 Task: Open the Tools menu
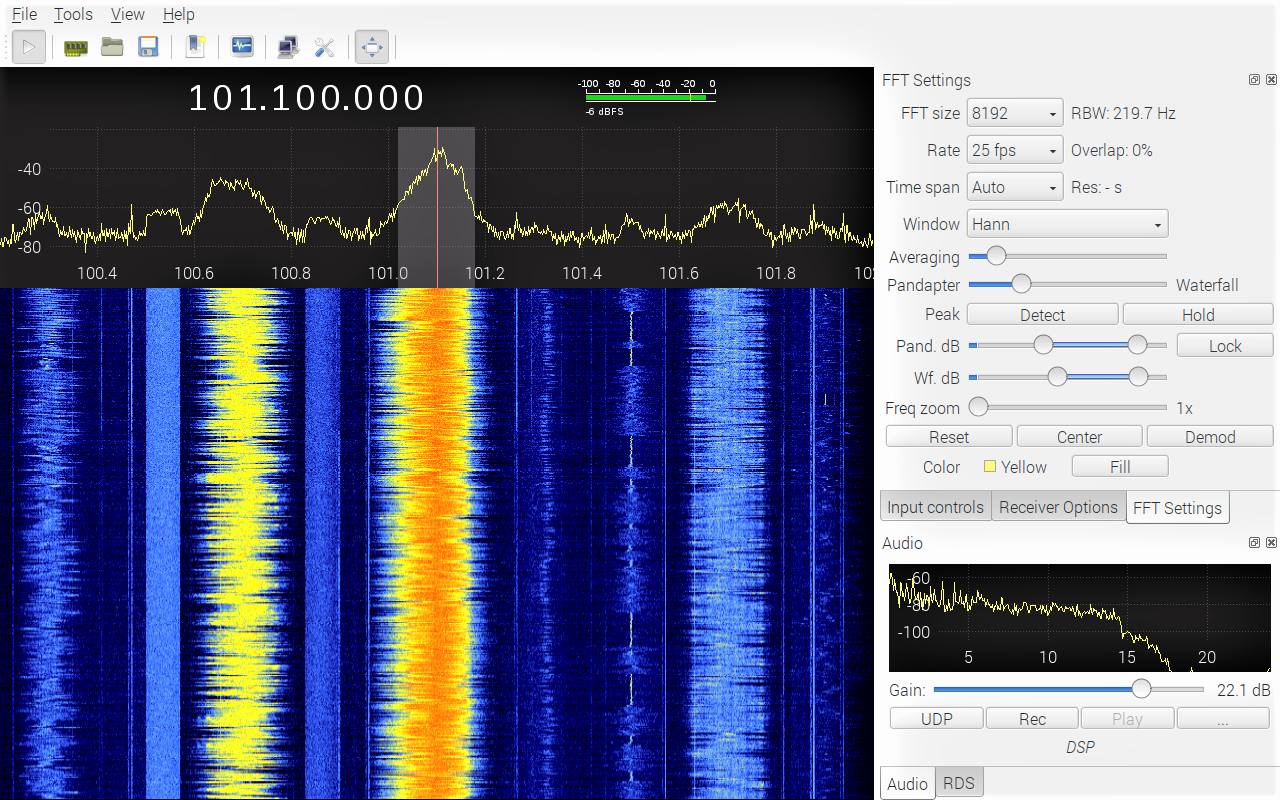73,14
